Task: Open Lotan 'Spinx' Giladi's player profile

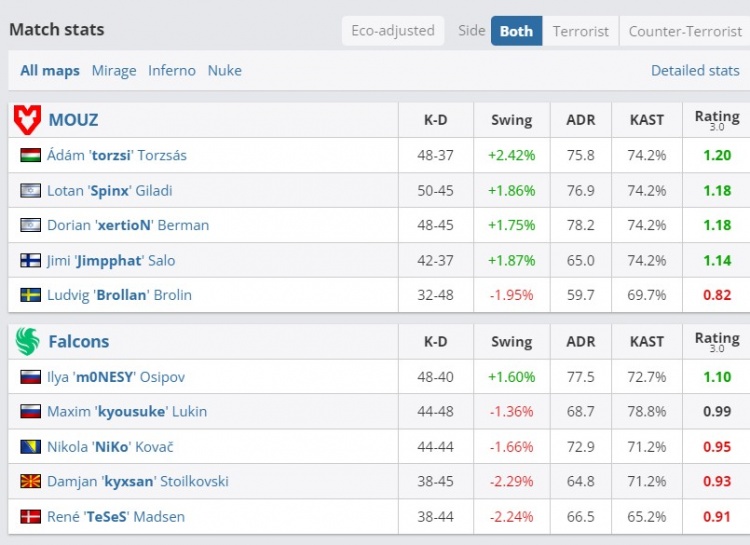Action: (x=124, y=191)
